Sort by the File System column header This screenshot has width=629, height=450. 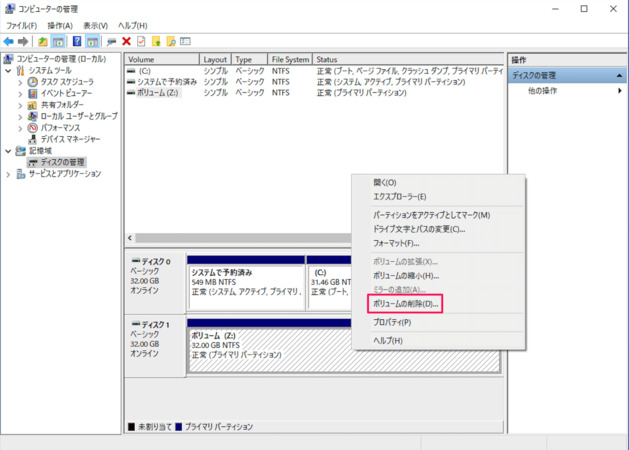click(x=290, y=59)
